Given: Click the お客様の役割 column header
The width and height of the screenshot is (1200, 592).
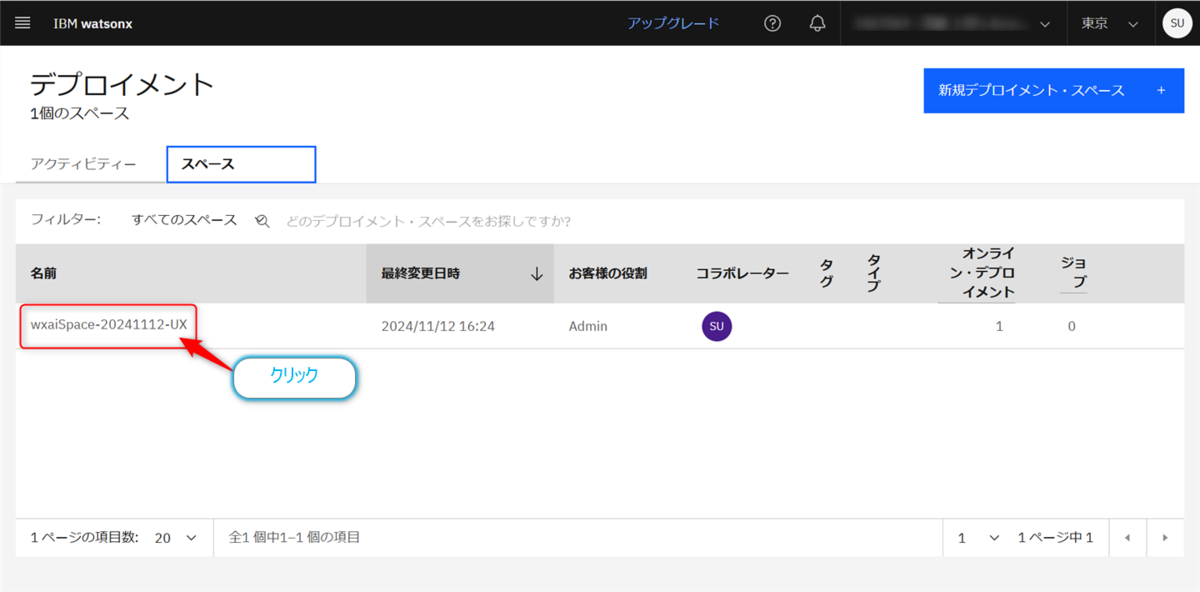Looking at the screenshot, I should pyautogui.click(x=608, y=273).
